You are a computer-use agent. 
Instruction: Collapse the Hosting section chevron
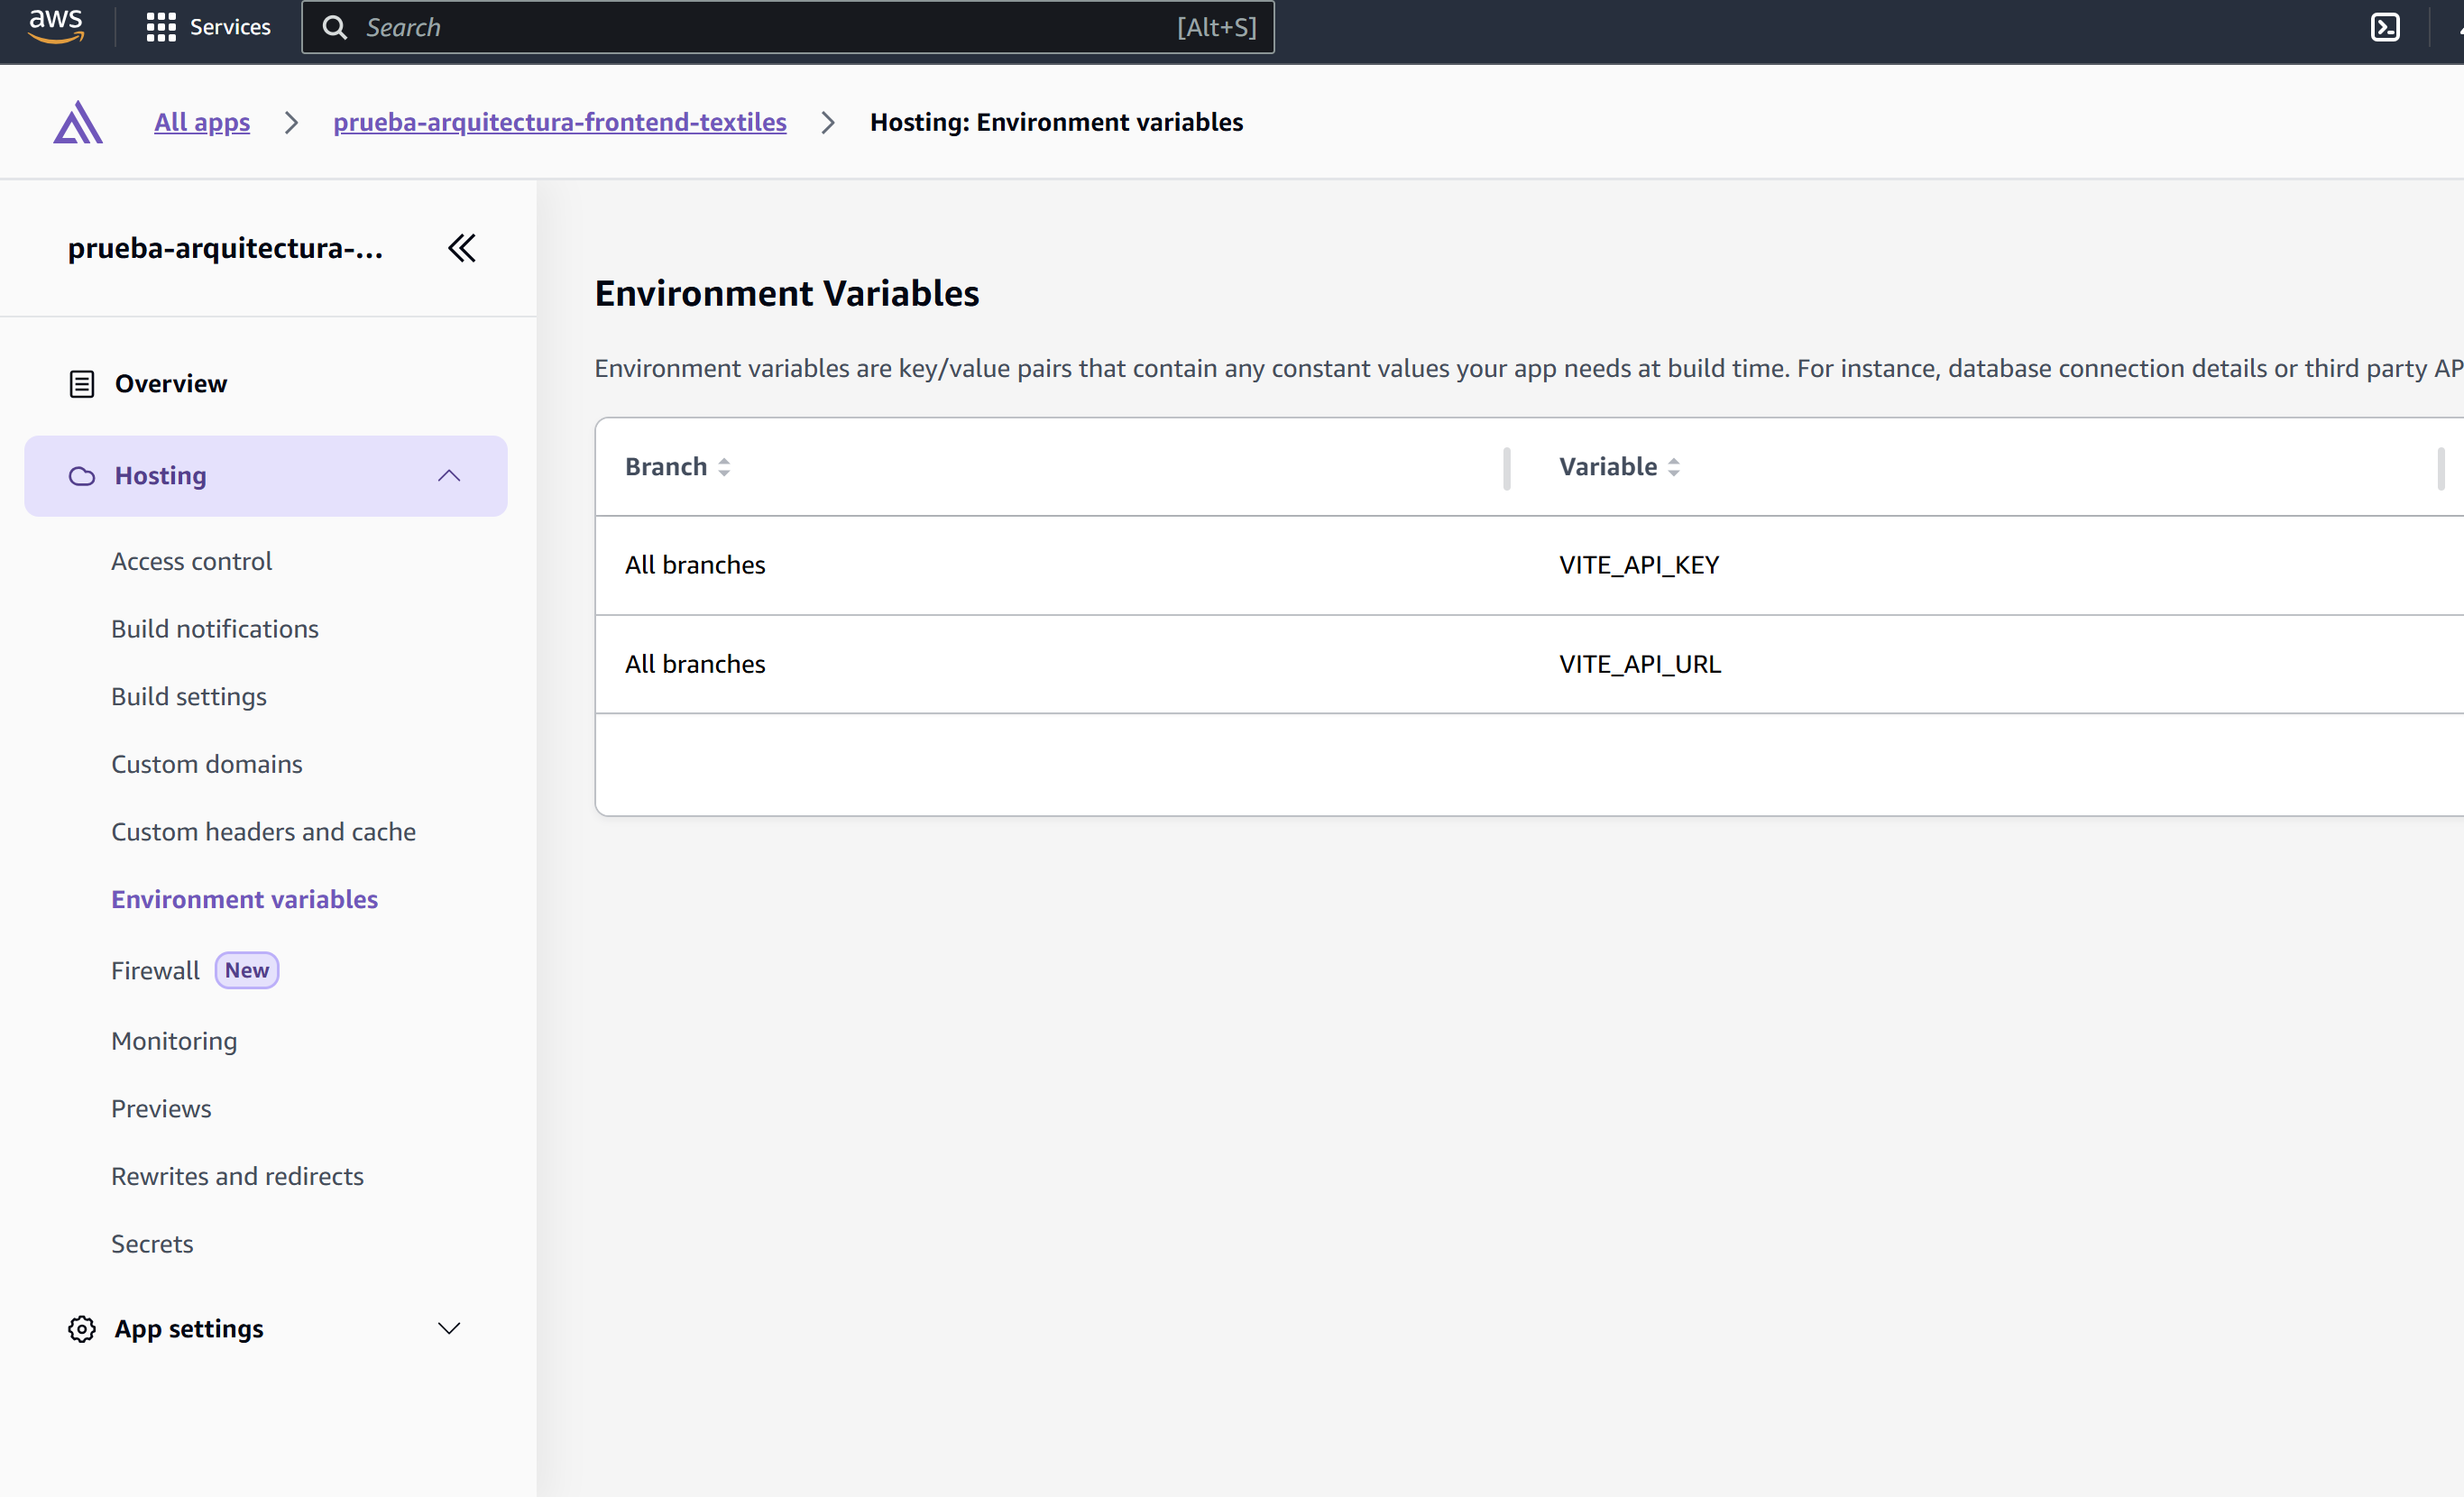449,476
